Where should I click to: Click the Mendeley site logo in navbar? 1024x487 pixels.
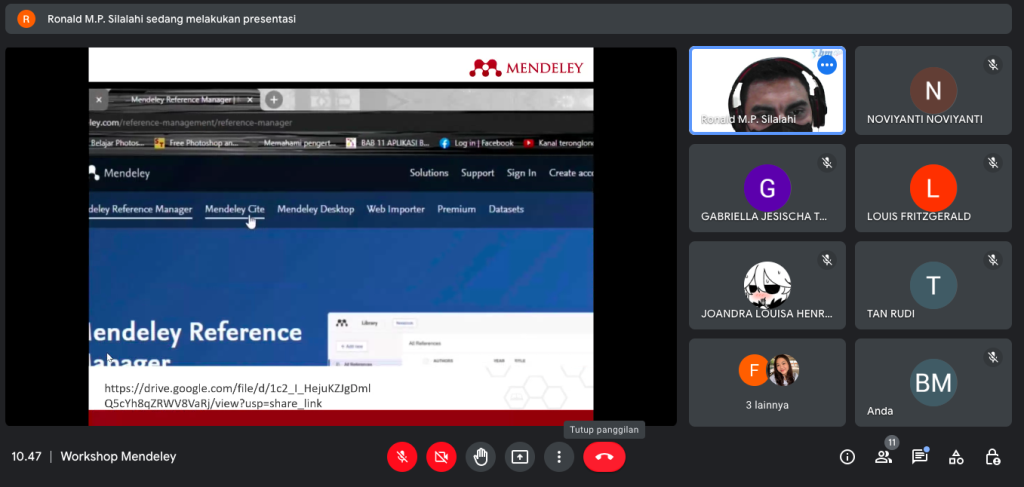point(120,173)
